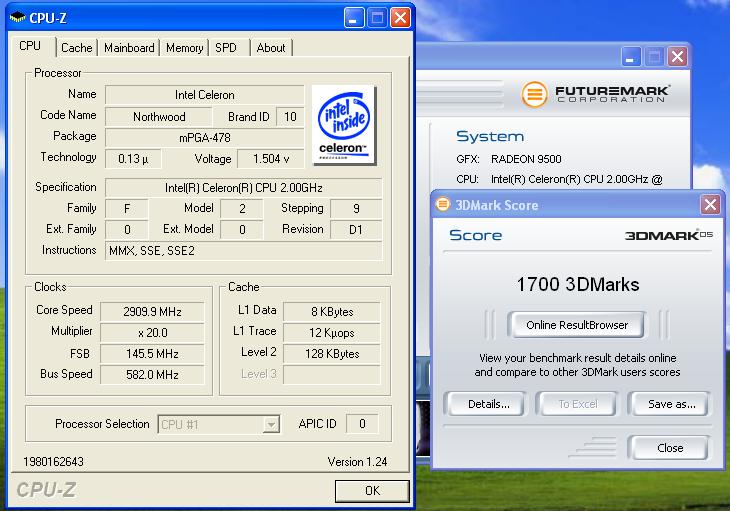The width and height of the screenshot is (730, 511).
Task: Click the Level 2 value '128 KBytes'
Action: [x=332, y=354]
